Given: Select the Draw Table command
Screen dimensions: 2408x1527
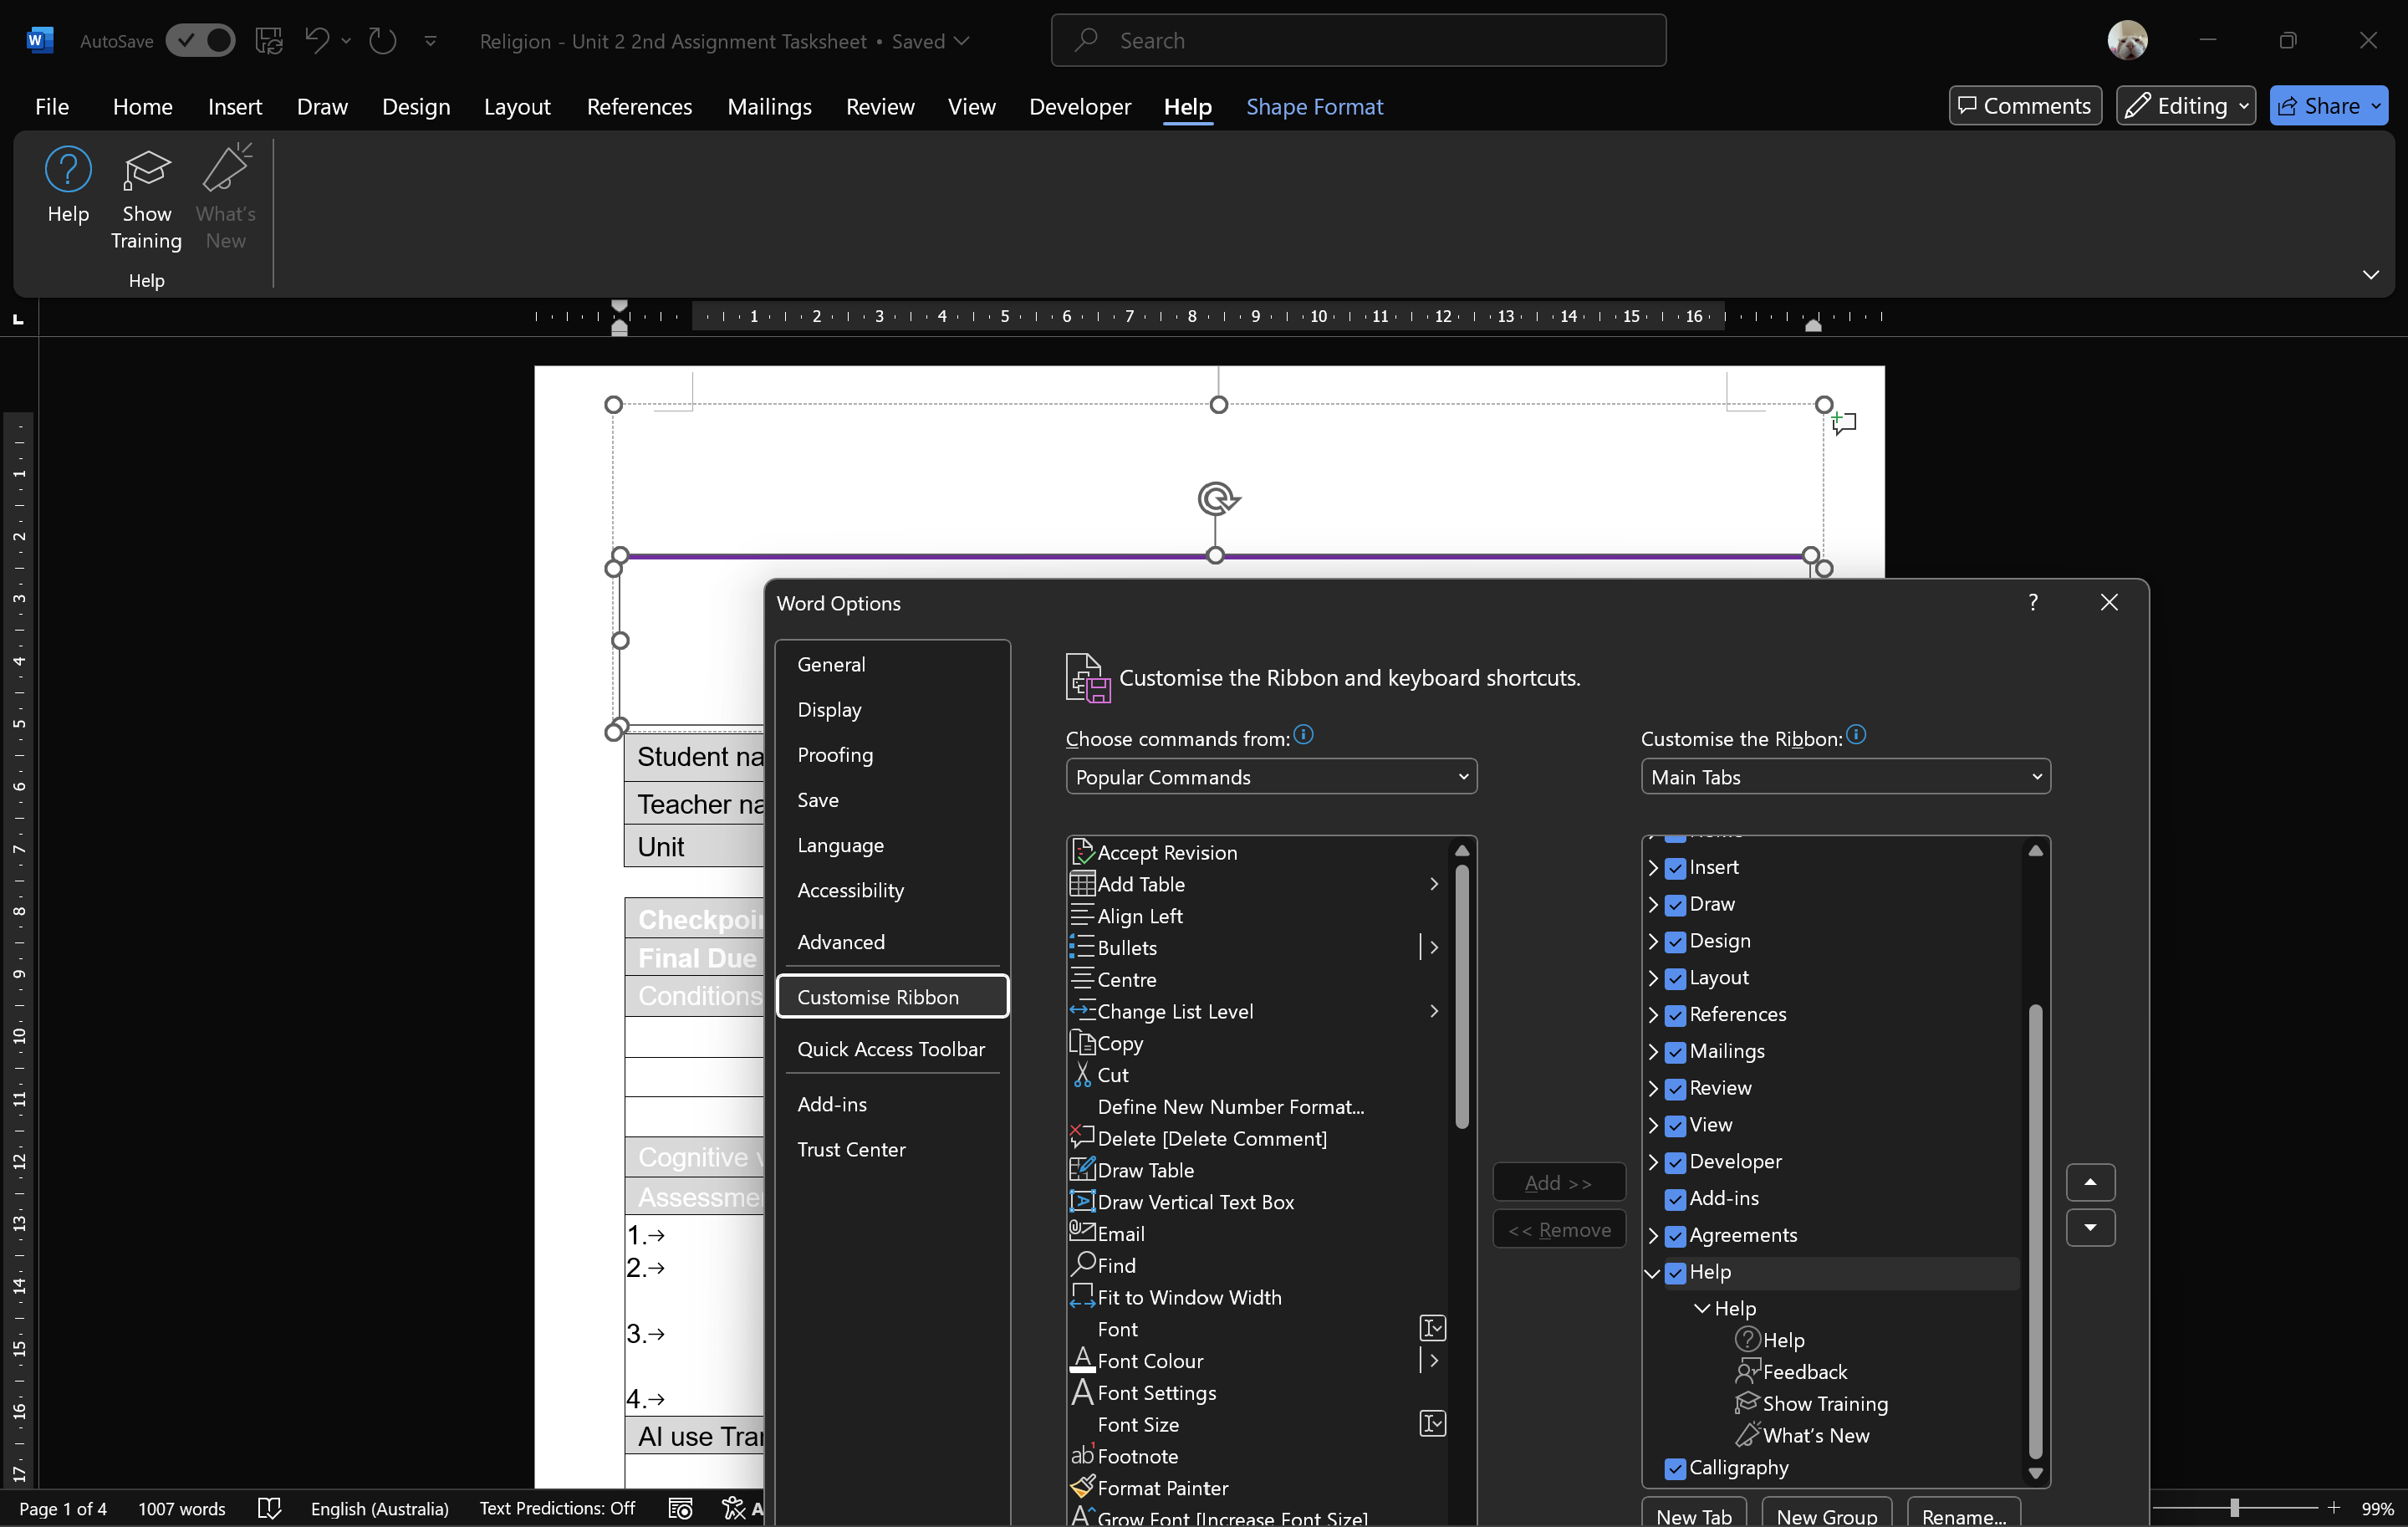Looking at the screenshot, I should pyautogui.click(x=1145, y=1170).
